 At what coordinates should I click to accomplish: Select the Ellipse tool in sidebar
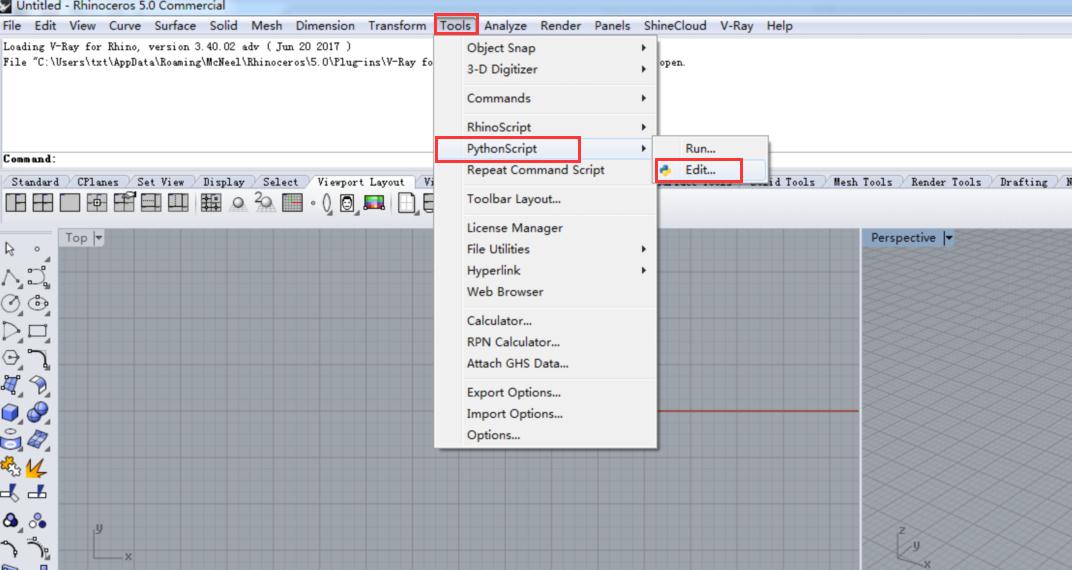click(x=38, y=303)
